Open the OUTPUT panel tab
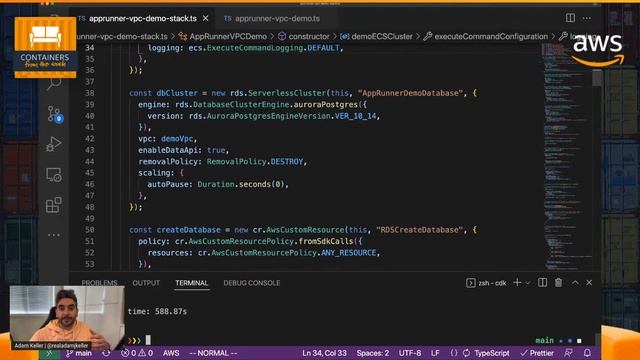640x360 pixels. coord(146,283)
